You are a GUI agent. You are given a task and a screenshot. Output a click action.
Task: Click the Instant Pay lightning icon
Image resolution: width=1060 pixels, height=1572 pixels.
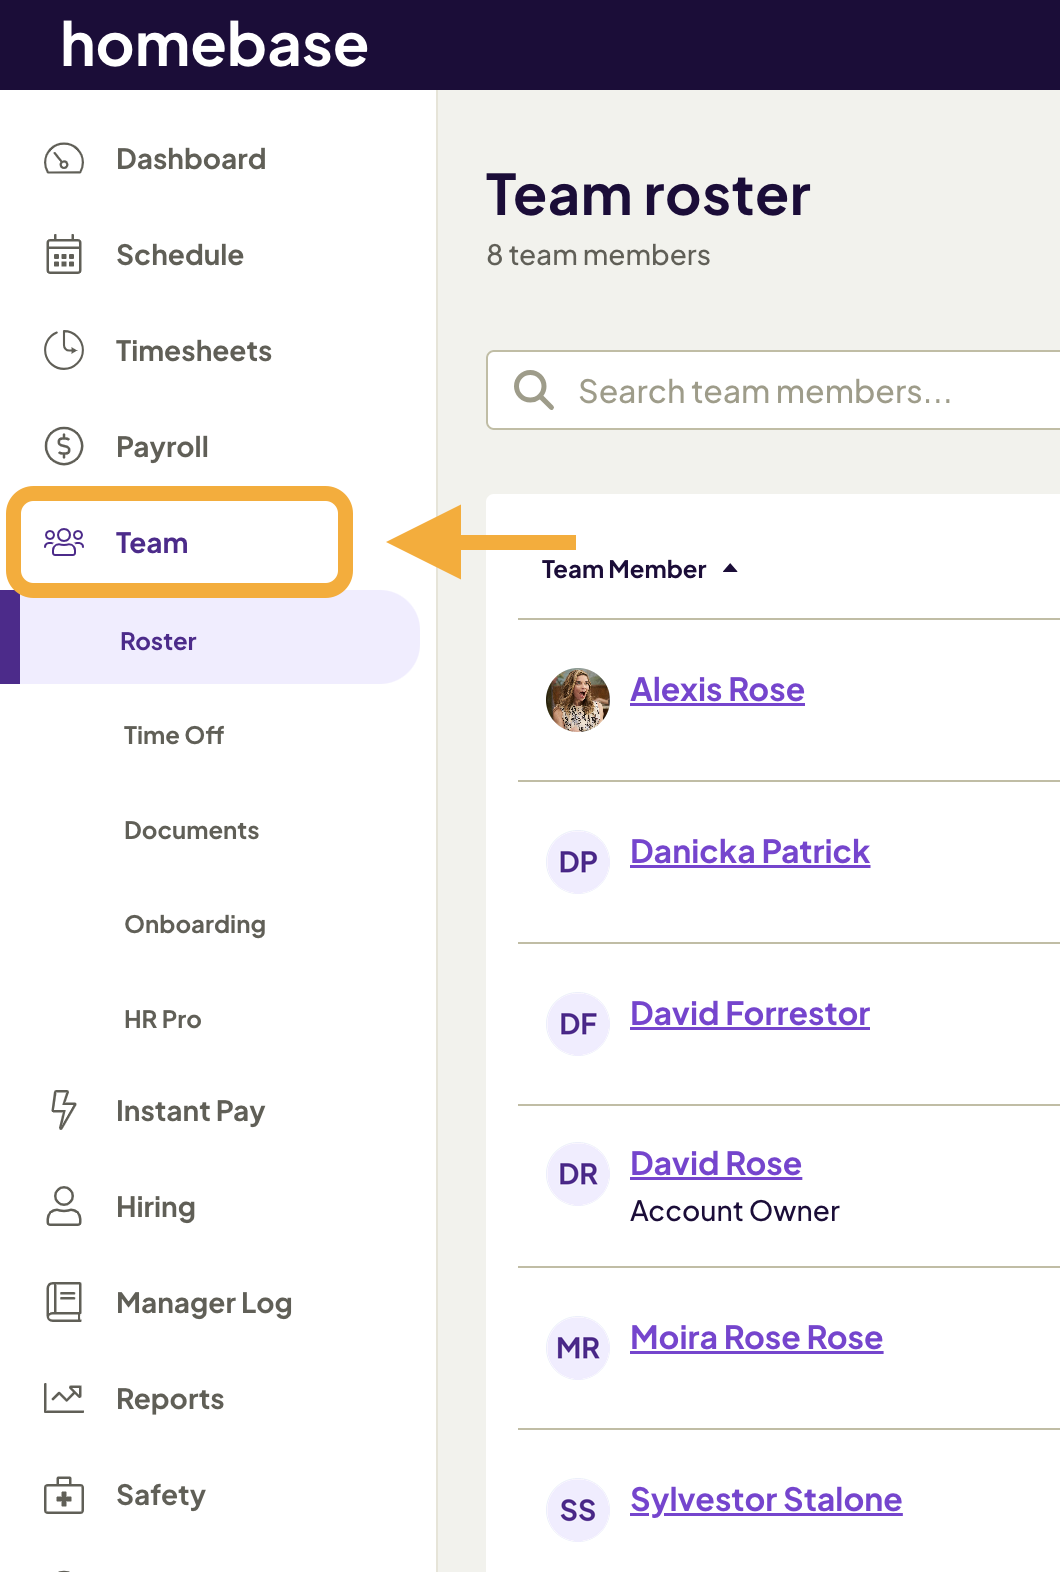(64, 1110)
